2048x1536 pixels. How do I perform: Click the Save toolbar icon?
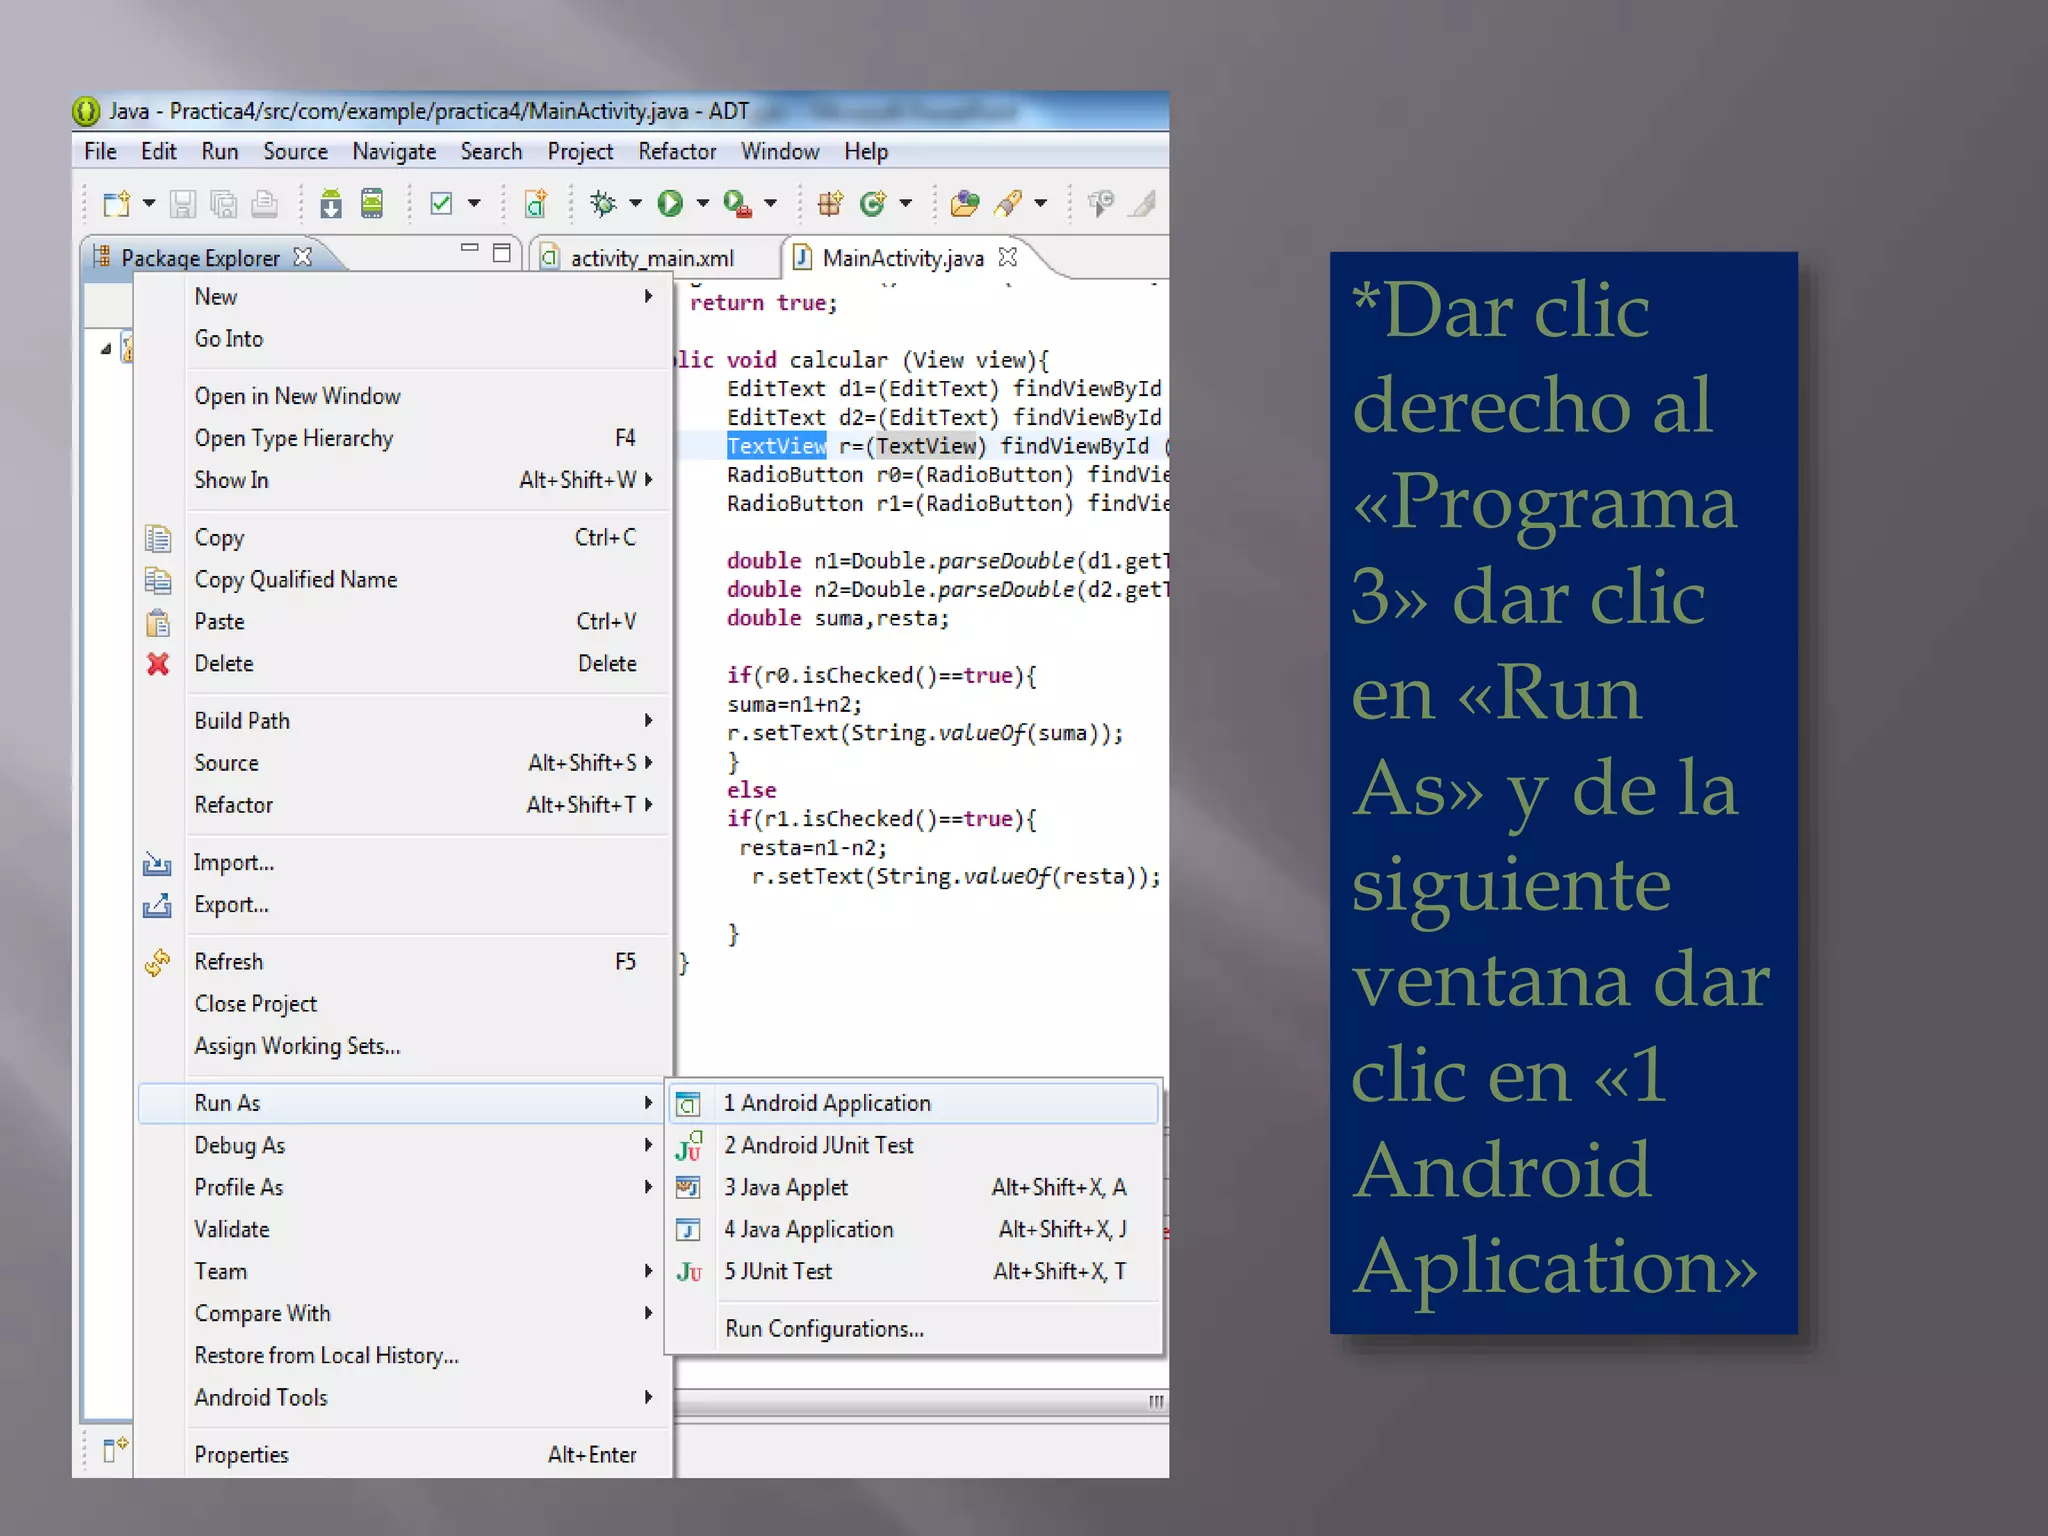point(182,204)
